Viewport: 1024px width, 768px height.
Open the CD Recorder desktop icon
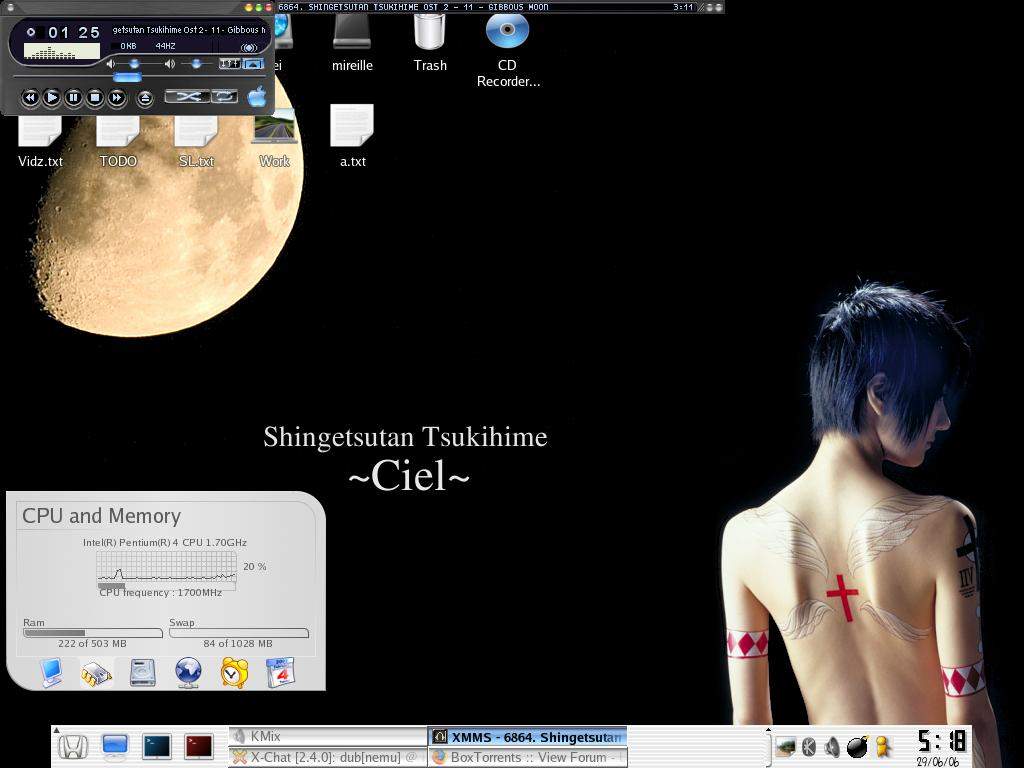pyautogui.click(x=507, y=34)
